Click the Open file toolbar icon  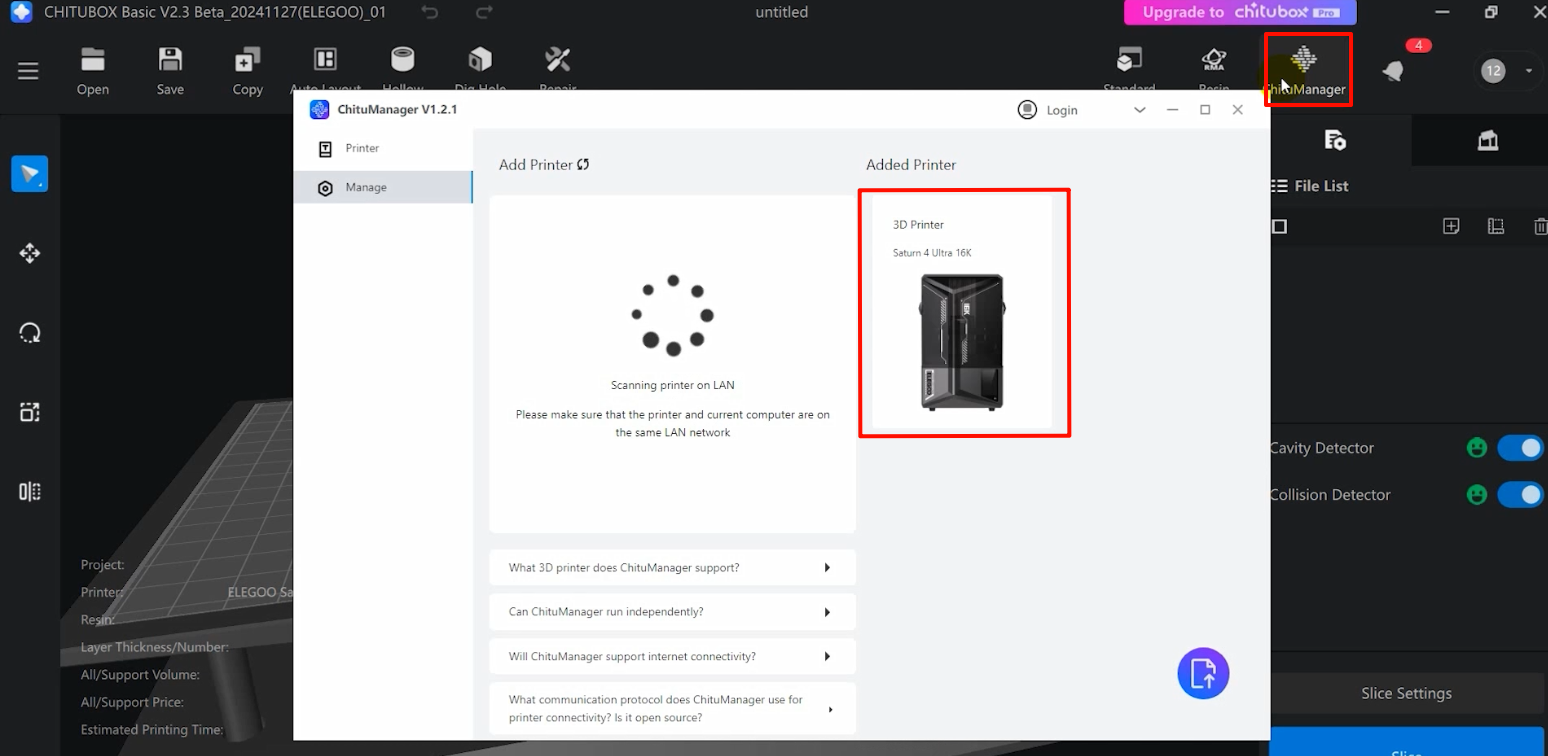[93, 70]
